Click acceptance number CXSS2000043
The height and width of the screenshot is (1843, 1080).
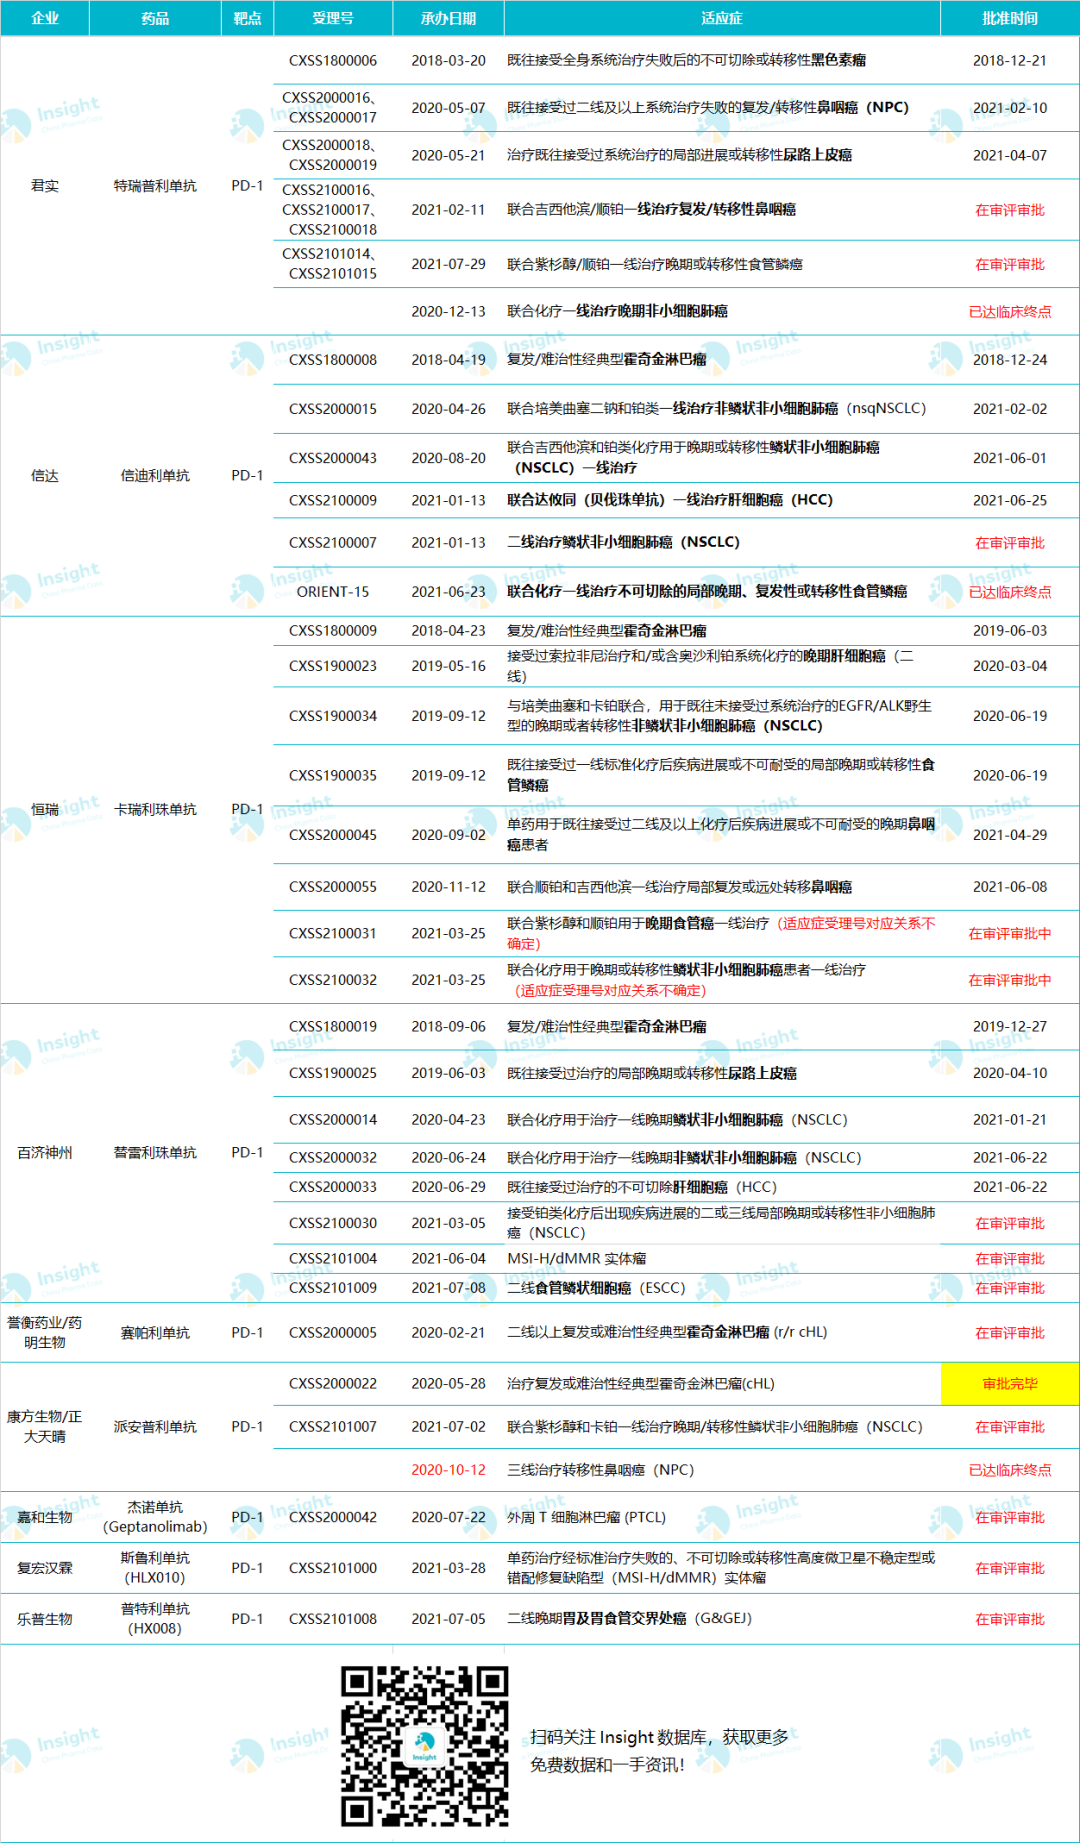pyautogui.click(x=333, y=458)
